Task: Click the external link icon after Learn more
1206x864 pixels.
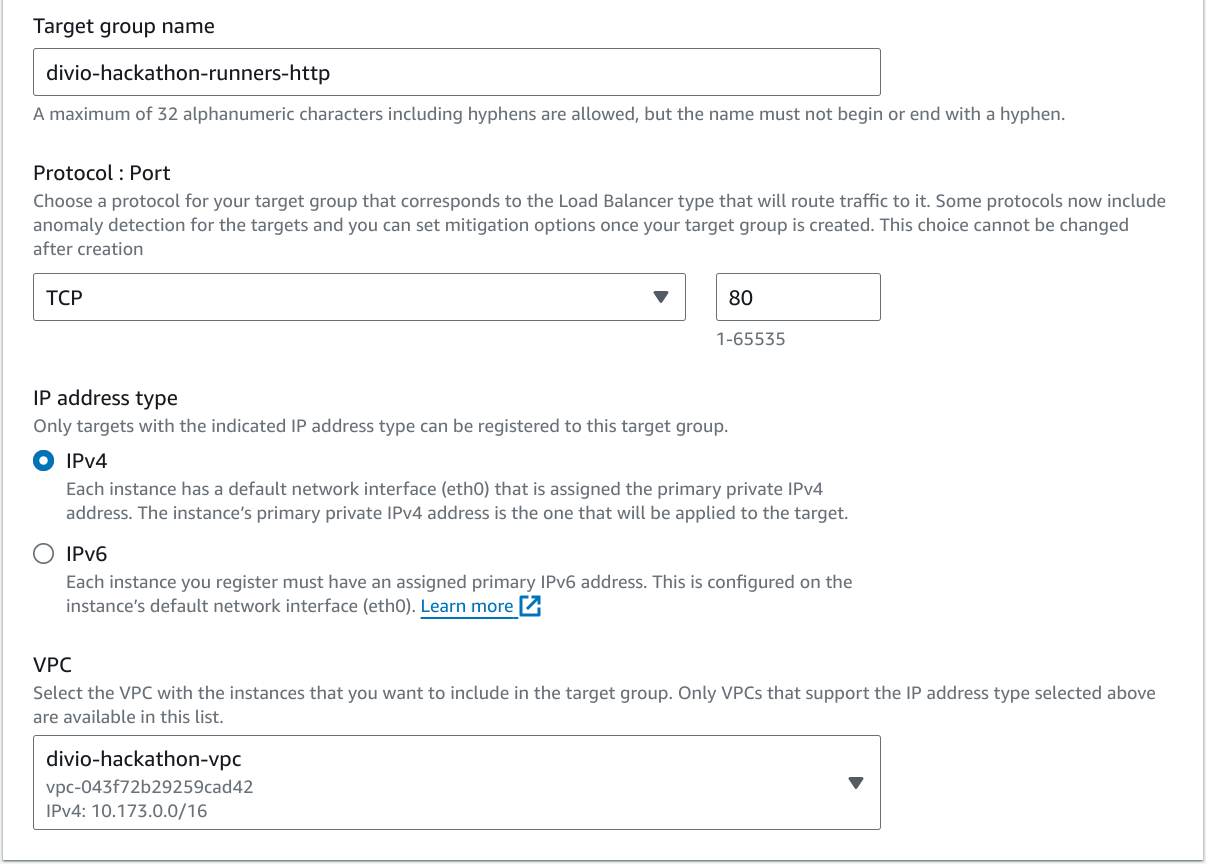Action: click(530, 607)
